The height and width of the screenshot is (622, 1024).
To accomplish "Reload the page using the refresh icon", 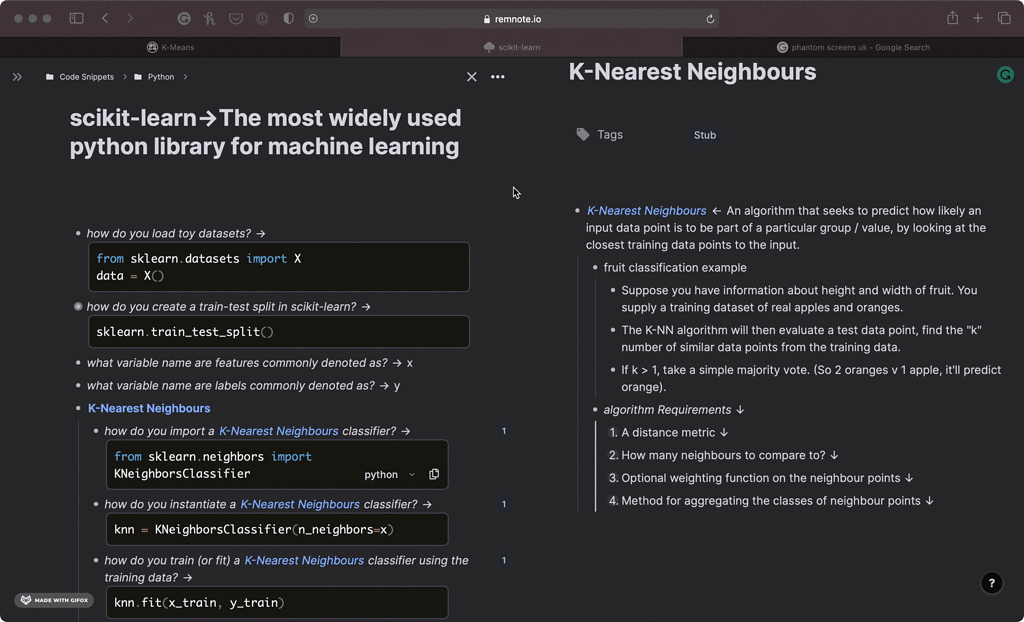I will pos(709,18).
